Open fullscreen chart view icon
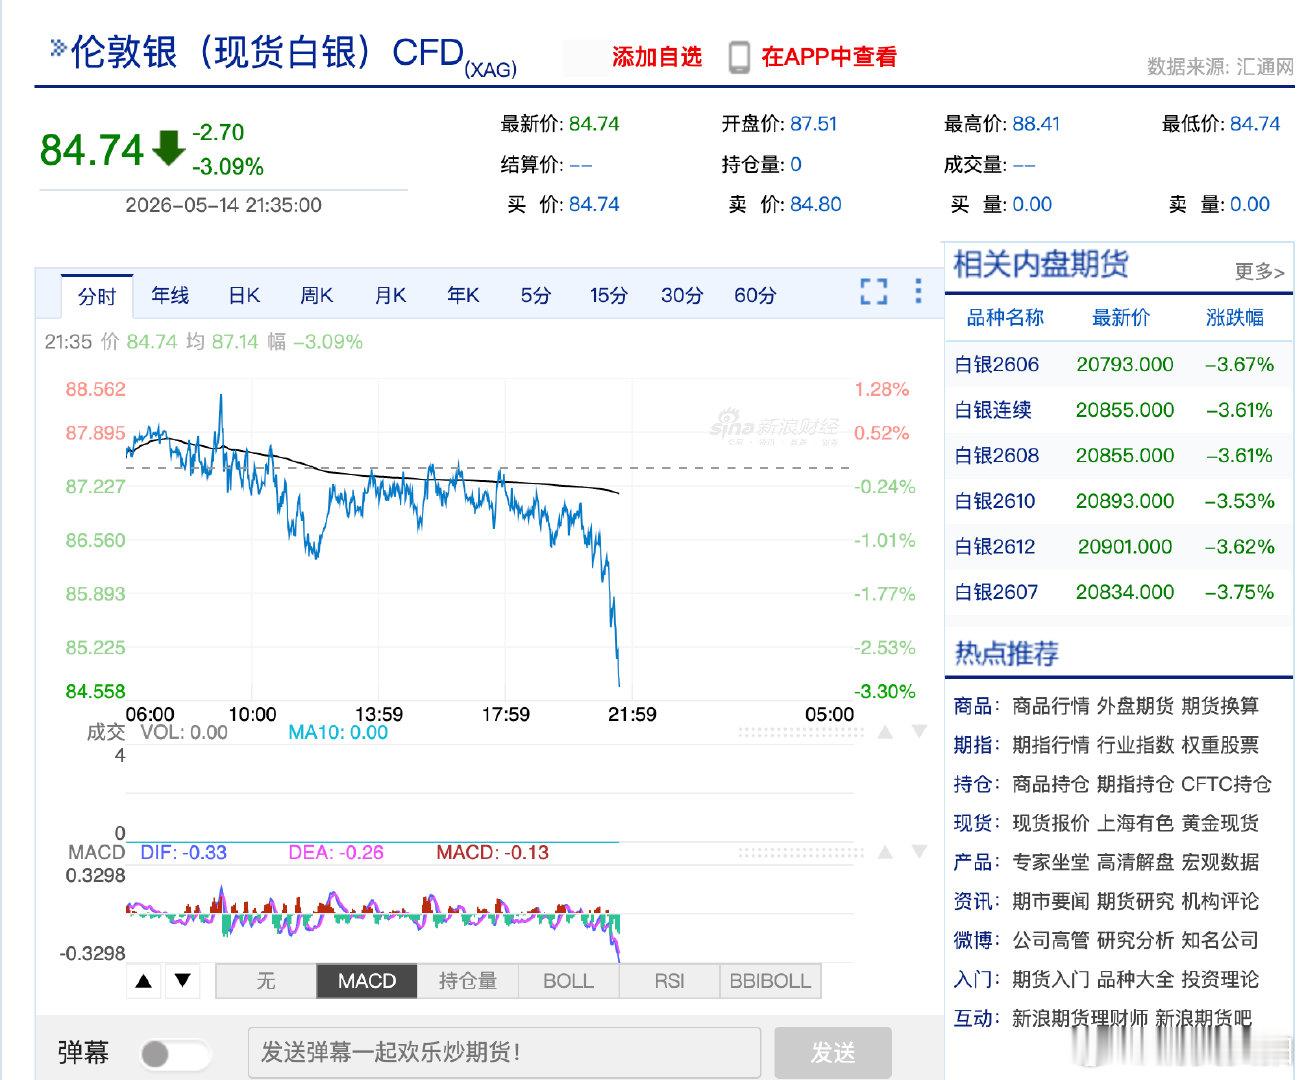Screen dimensions: 1306x1080 (x=873, y=292)
